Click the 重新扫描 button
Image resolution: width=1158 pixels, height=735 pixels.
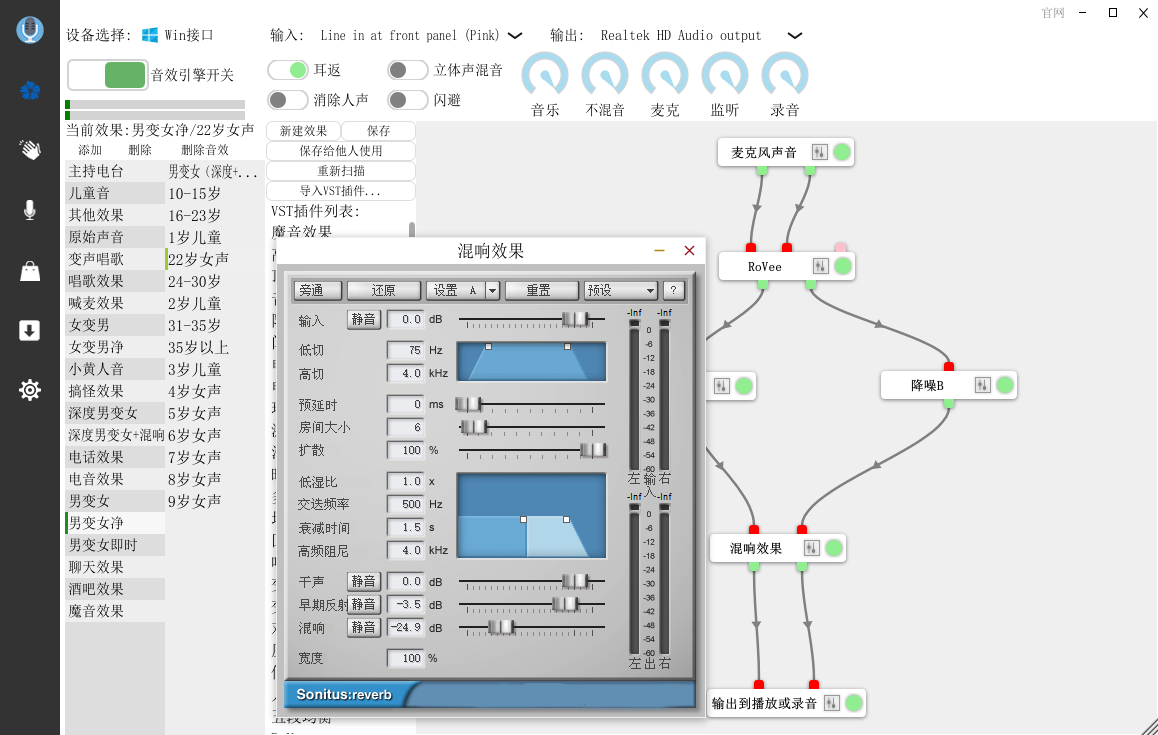[x=340, y=171]
